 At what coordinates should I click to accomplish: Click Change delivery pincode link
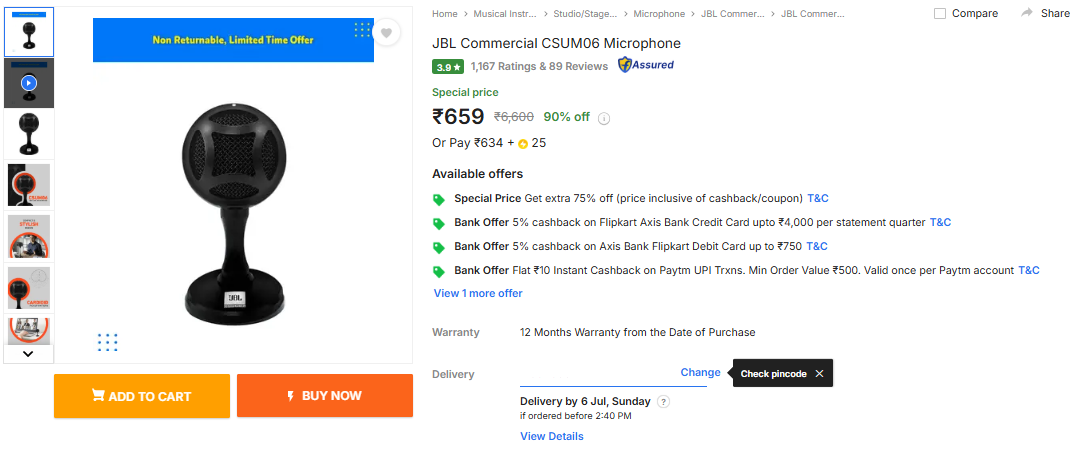coord(700,372)
